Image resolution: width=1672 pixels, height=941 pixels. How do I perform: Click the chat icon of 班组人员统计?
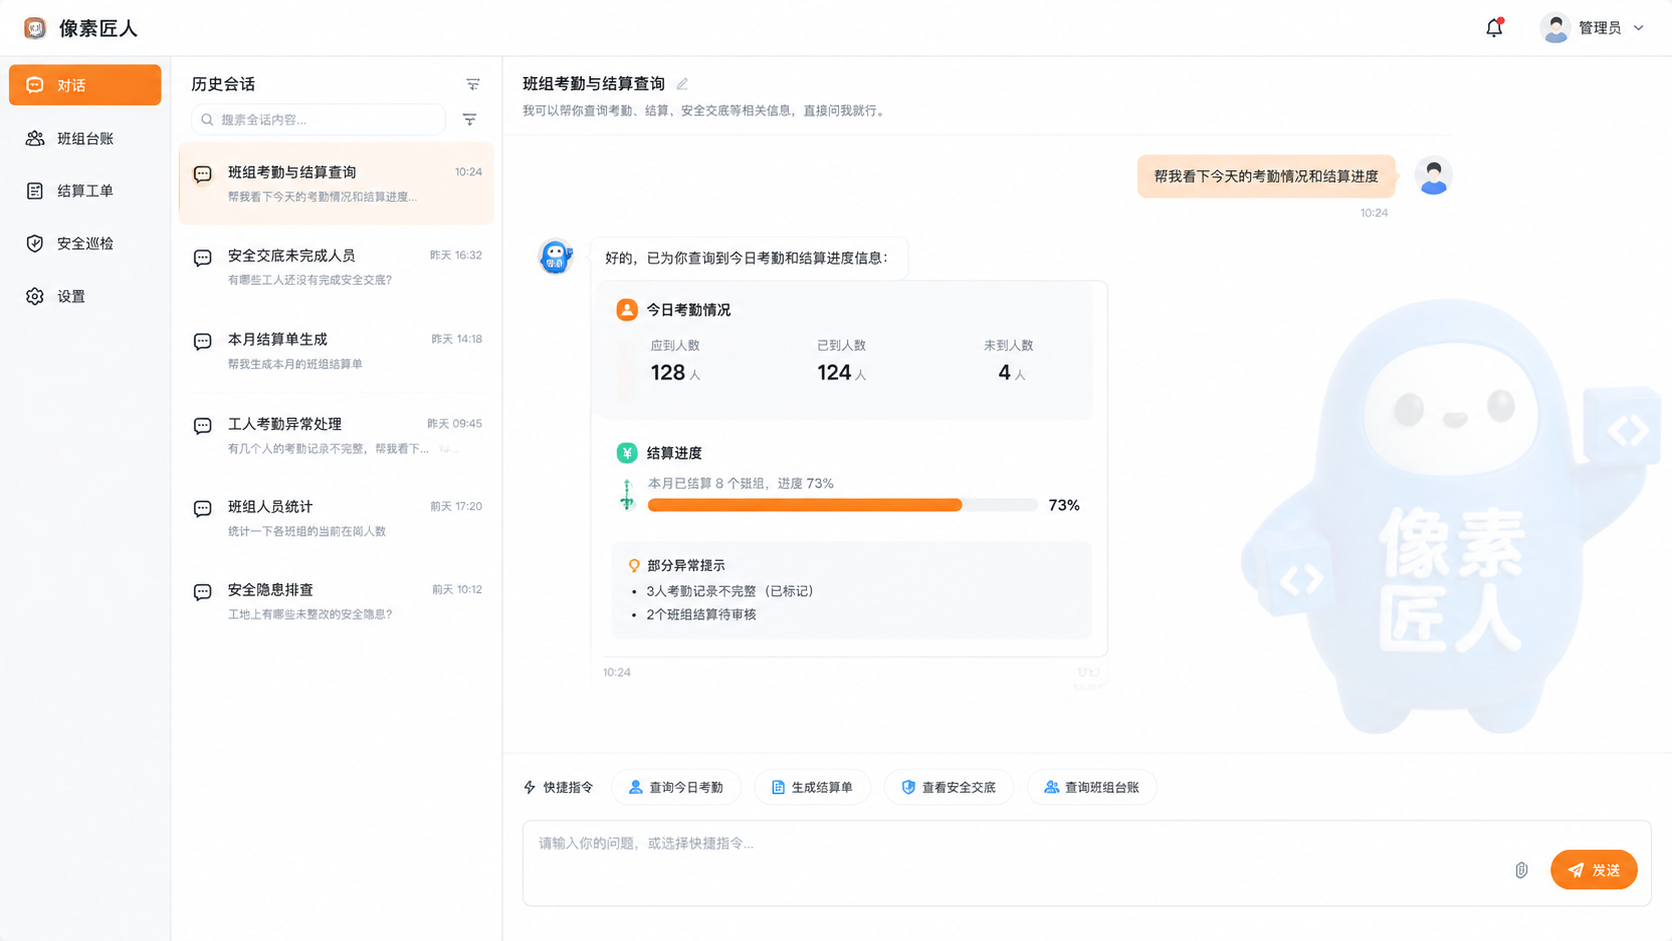203,509
